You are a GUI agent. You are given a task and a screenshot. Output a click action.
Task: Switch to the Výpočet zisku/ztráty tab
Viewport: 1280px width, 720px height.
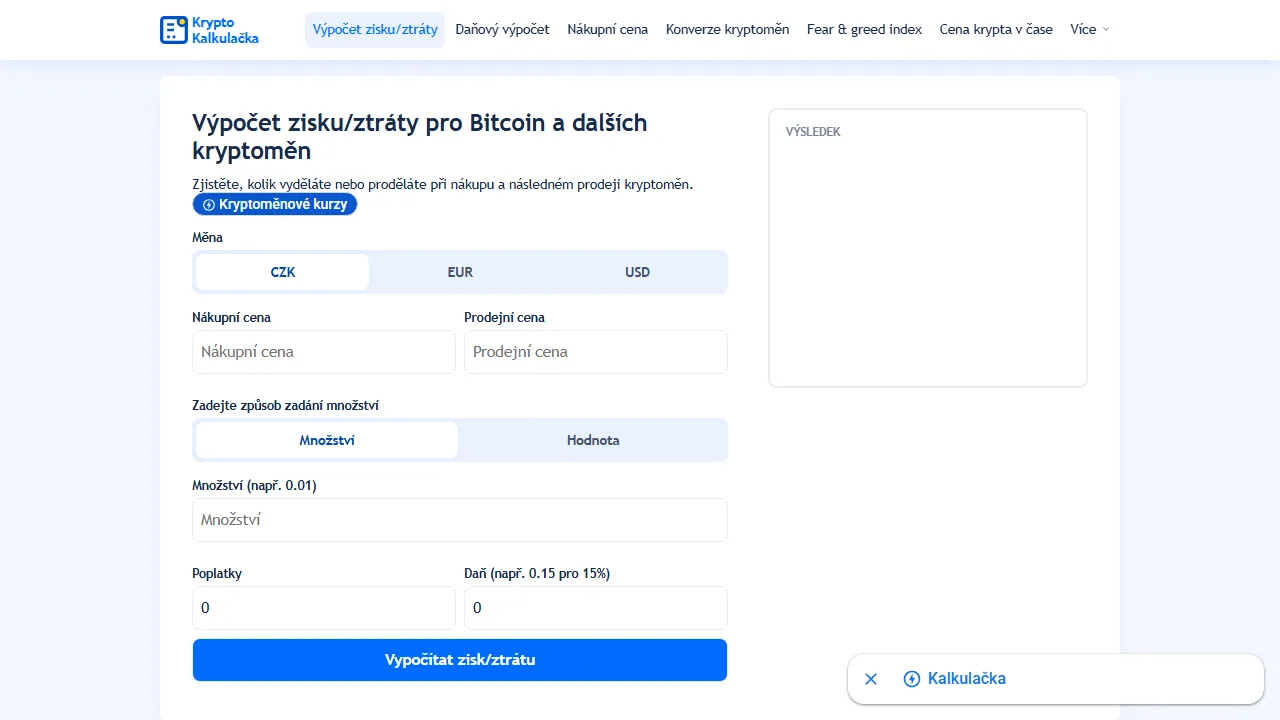pos(374,29)
